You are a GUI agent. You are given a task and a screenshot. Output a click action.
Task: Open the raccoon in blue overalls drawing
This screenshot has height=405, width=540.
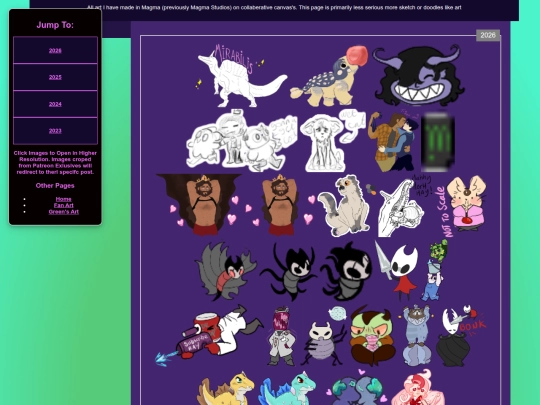[x=416, y=336]
